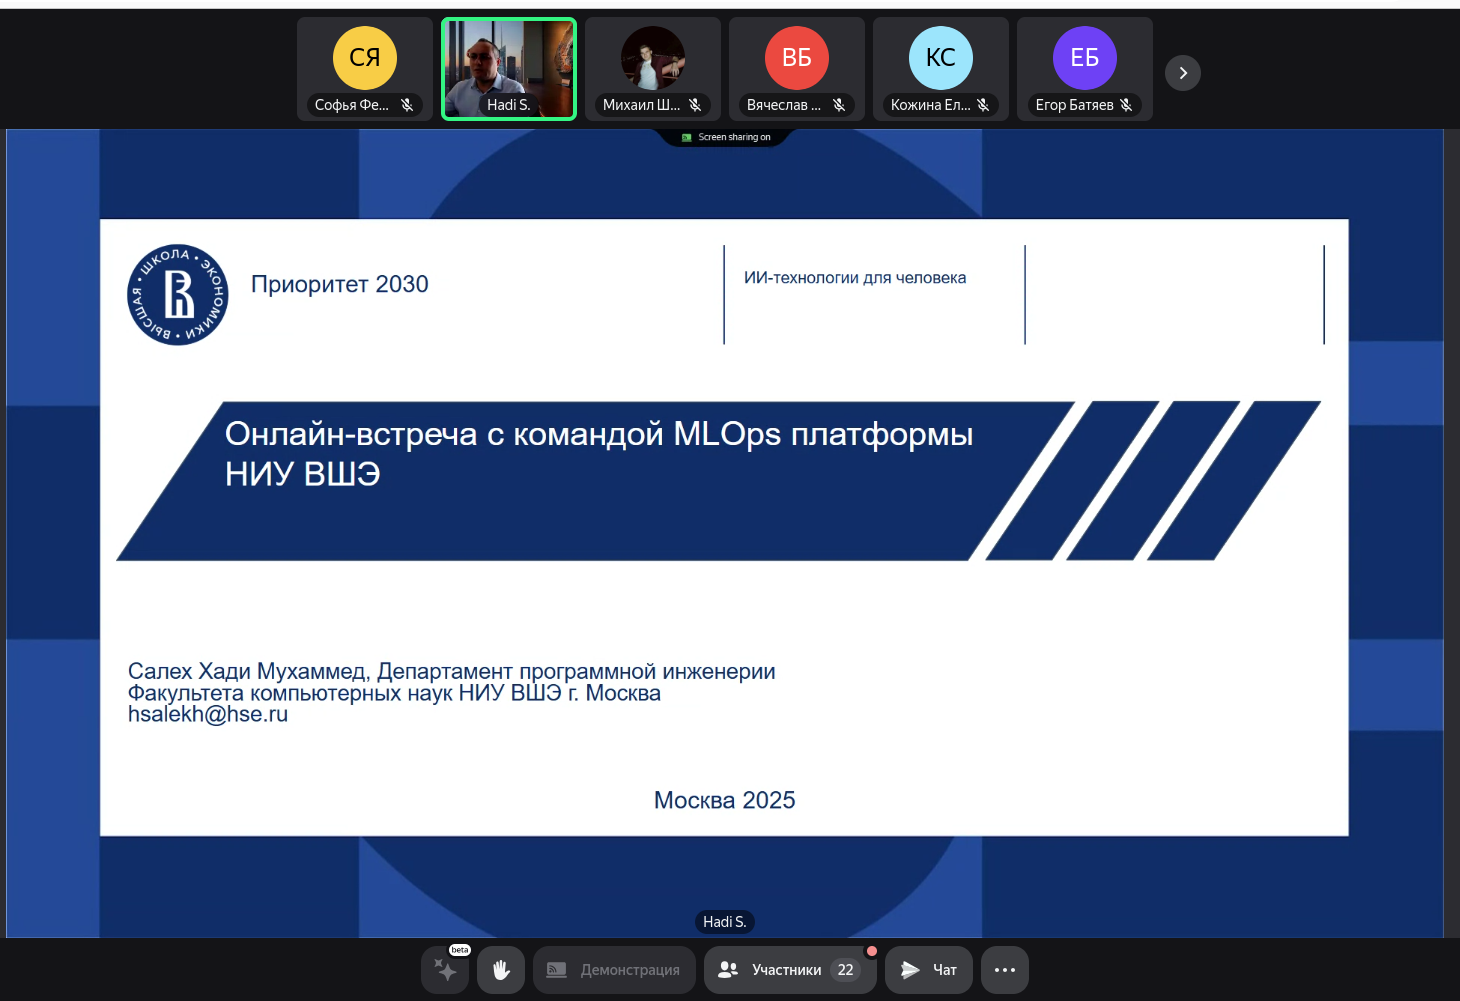This screenshot has height=1001, width=1460.
Task: Click muted microphone icon of Егор Батяев
Action: (x=1126, y=105)
